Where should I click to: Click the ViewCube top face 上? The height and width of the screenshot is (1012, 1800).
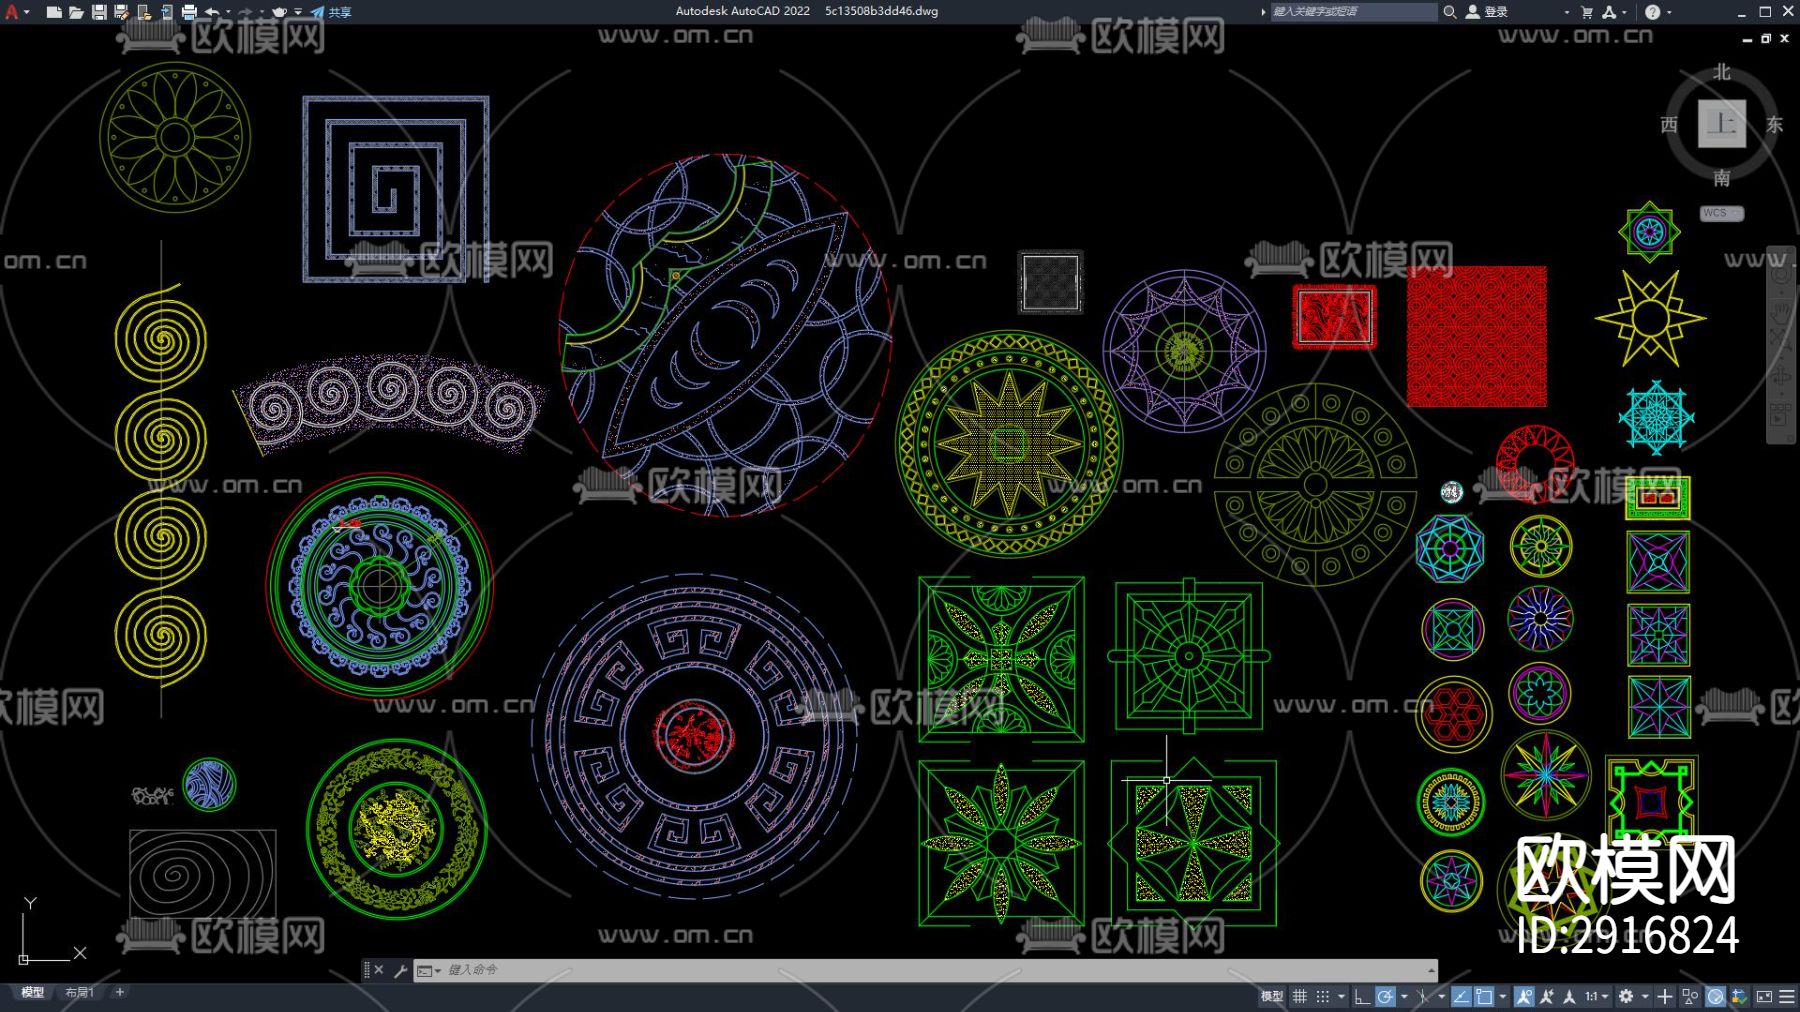(x=1721, y=123)
